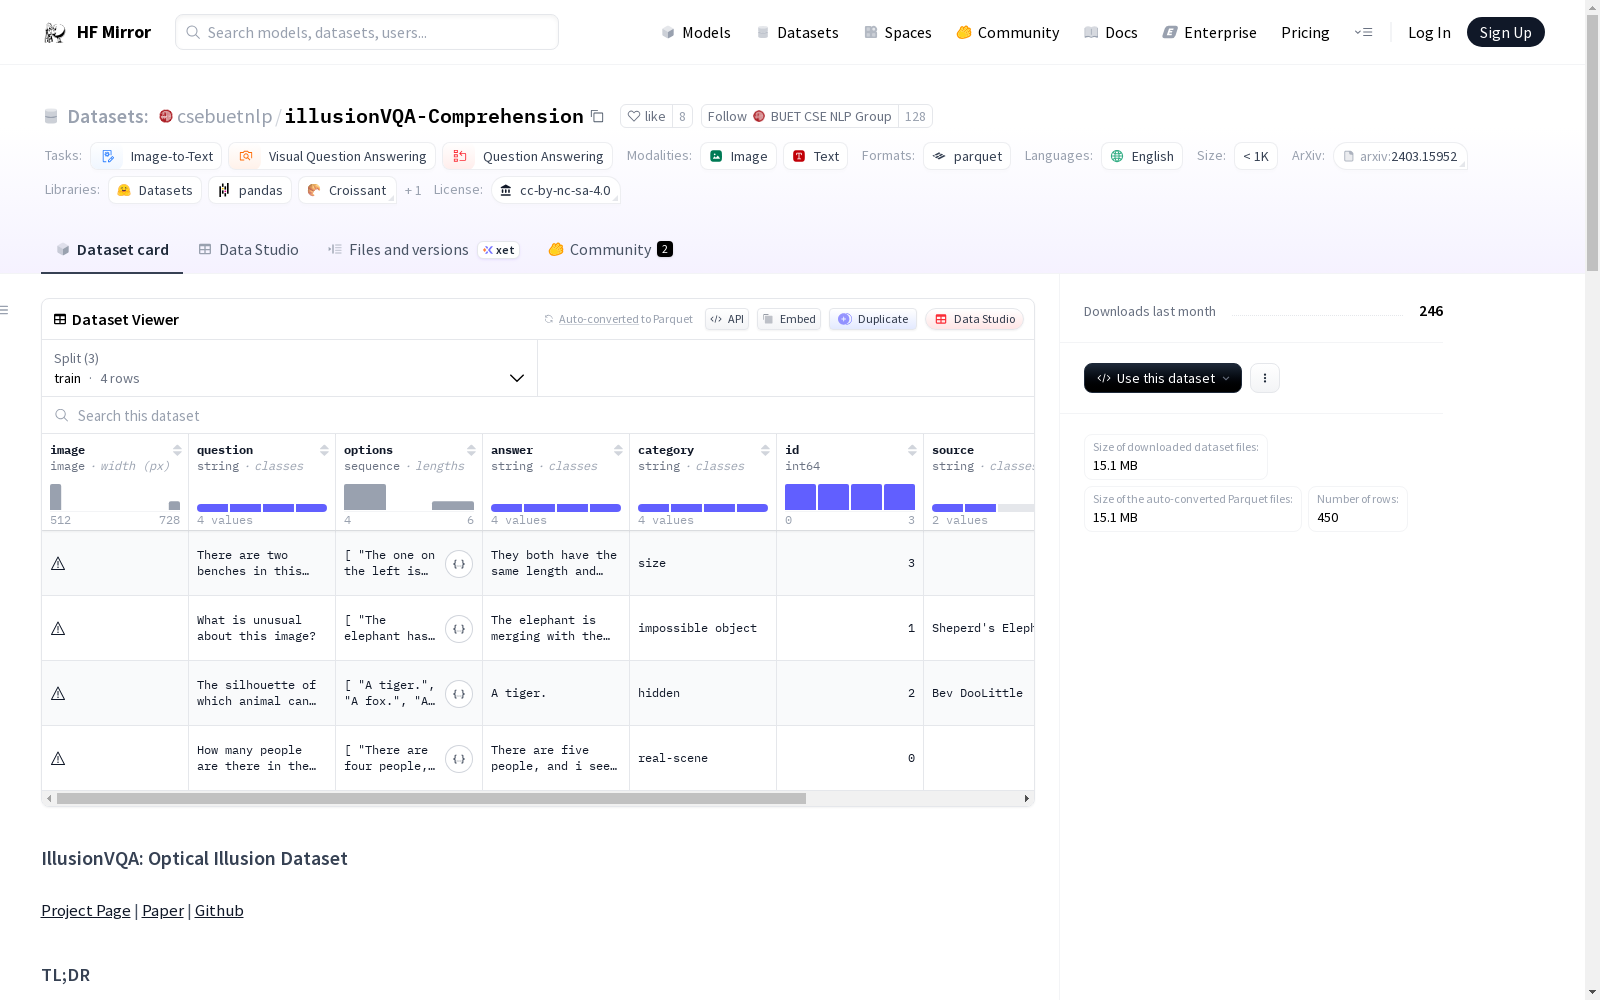Open the navbar overflow menu icon

[x=1363, y=32]
